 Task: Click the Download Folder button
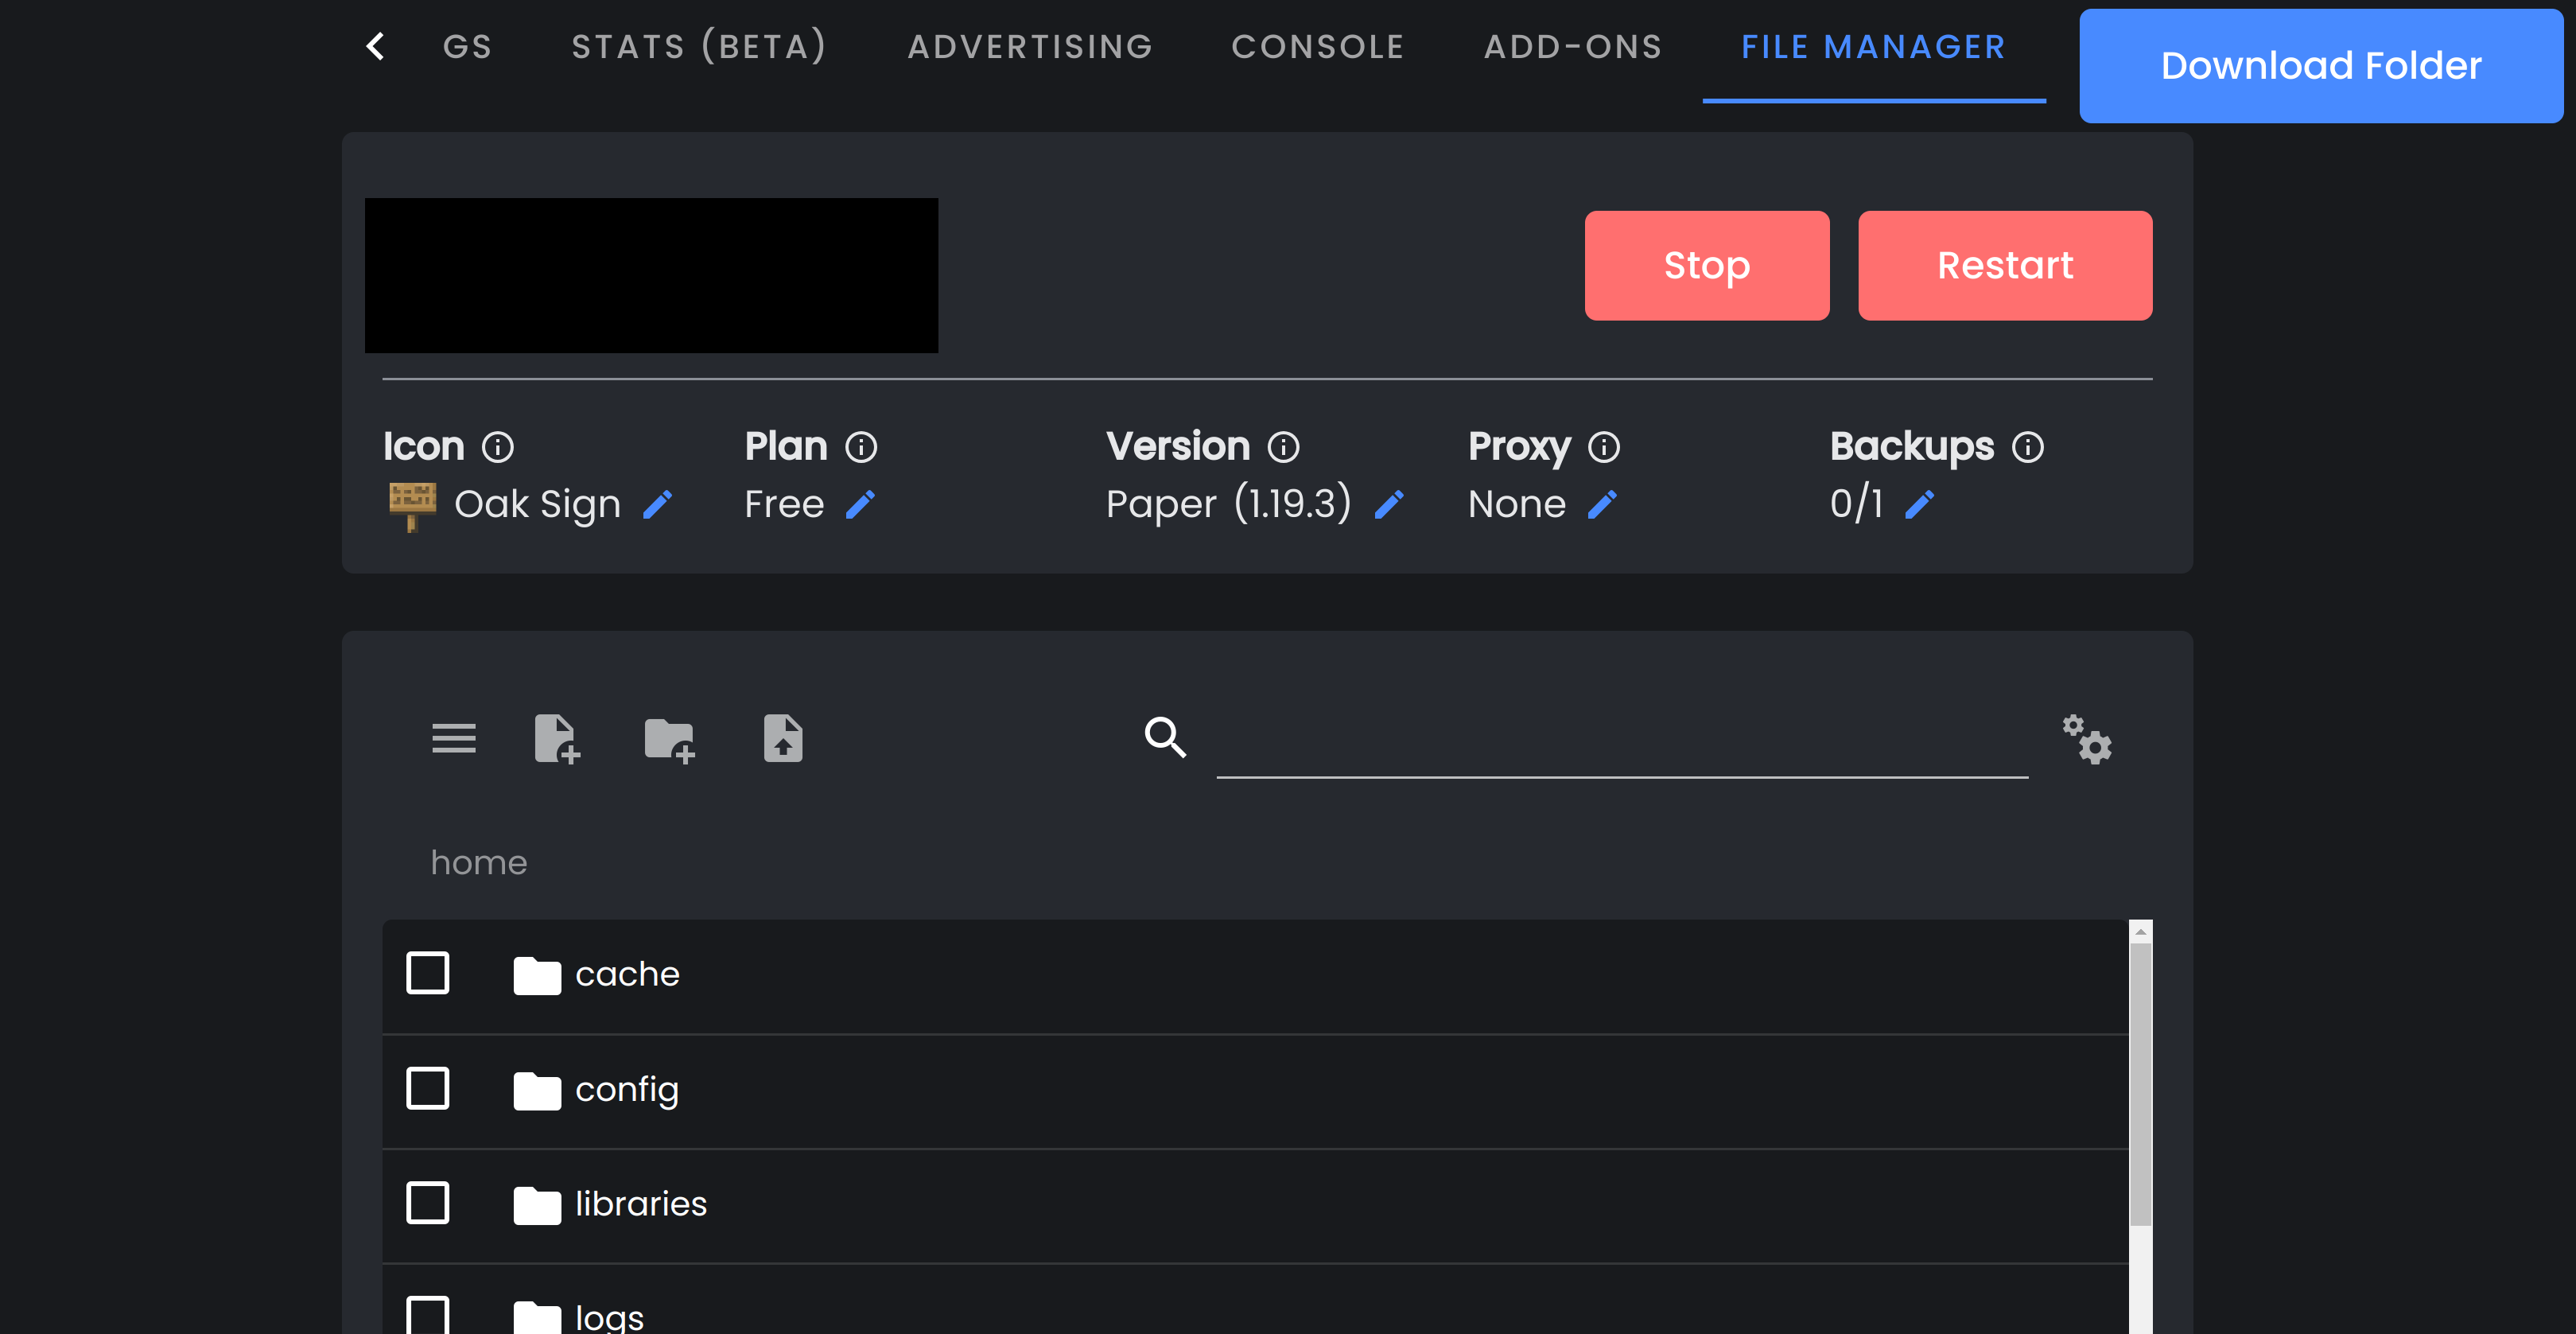tap(2320, 66)
